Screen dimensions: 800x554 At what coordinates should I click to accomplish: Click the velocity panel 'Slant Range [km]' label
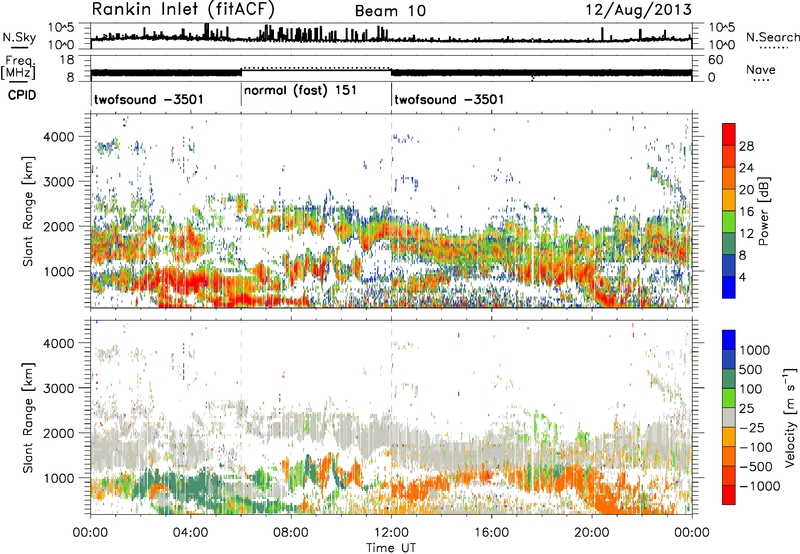click(x=28, y=417)
